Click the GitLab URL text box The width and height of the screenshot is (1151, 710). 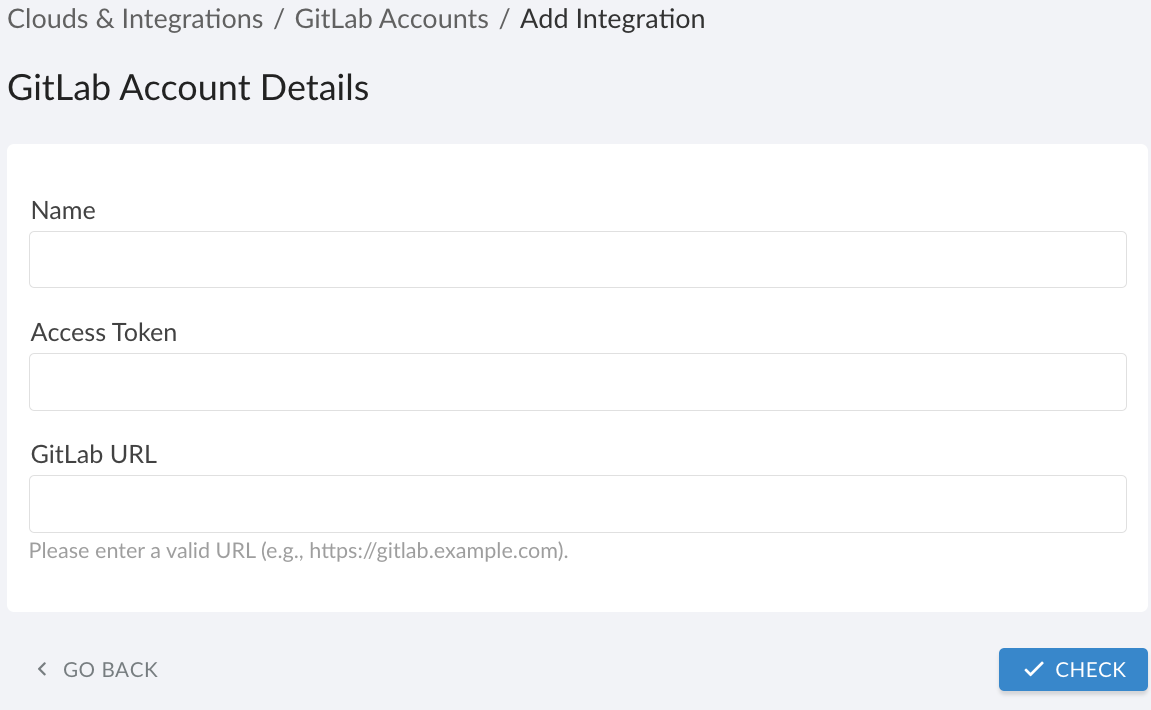[x=576, y=503]
